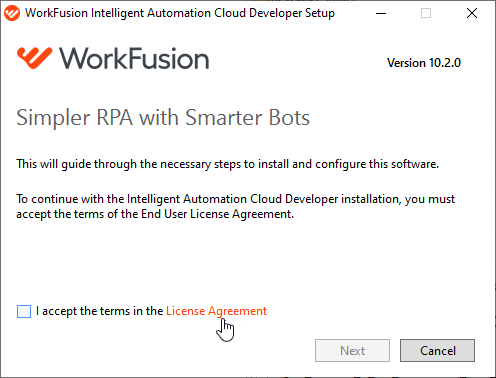Click the WorkFusion wordmark text
The image size is (496, 378).
click(x=134, y=59)
